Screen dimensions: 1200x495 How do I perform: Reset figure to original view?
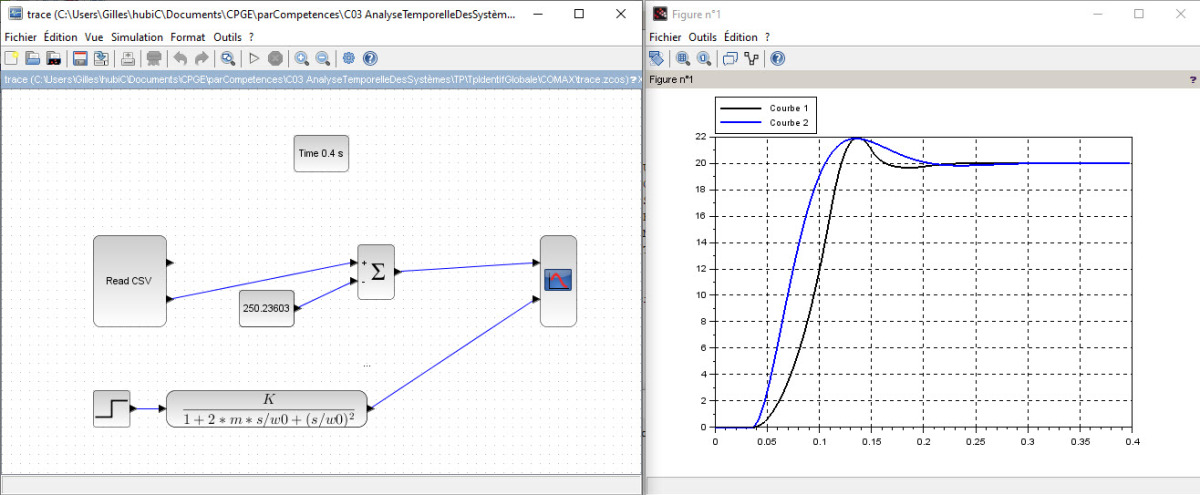point(704,59)
